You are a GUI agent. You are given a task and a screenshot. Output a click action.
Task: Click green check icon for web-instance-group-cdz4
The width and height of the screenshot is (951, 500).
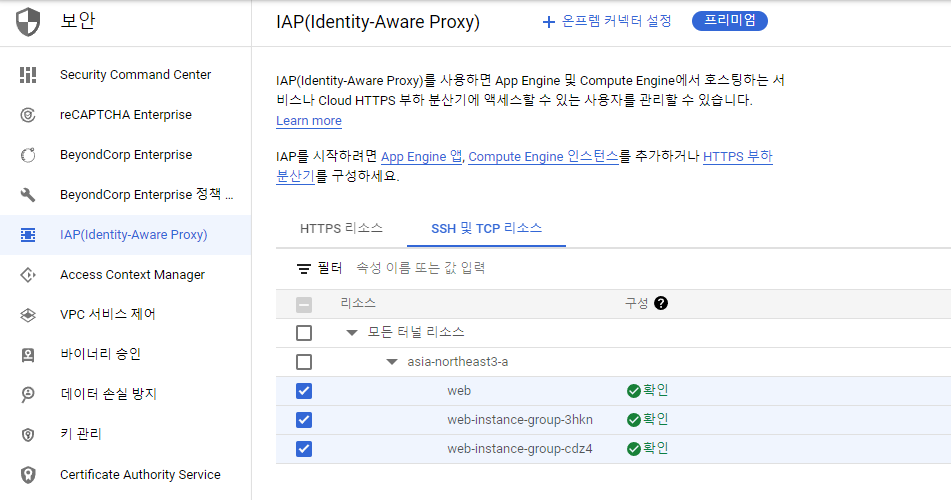(634, 449)
